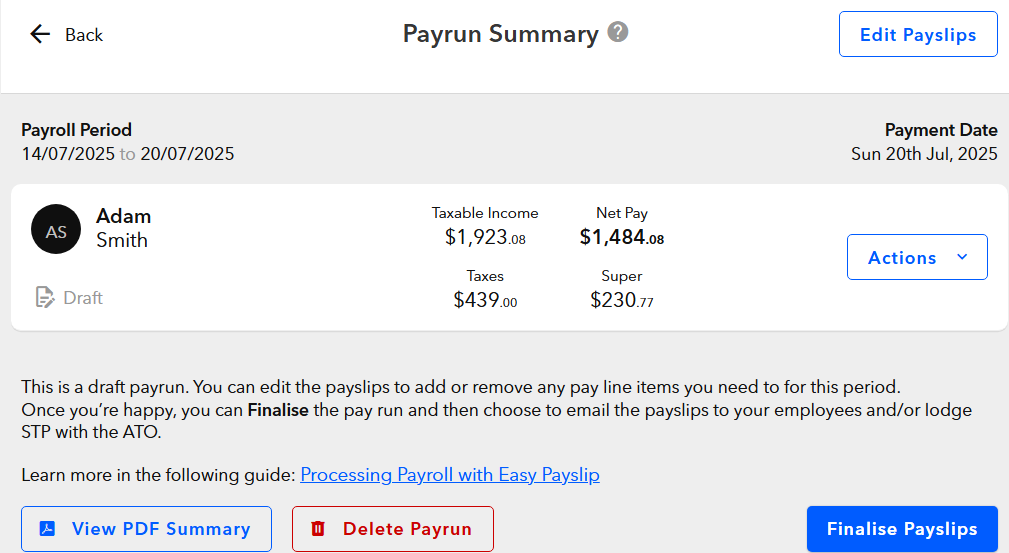Click the Draft status label
This screenshot has height=553, width=1009.
pyautogui.click(x=83, y=297)
